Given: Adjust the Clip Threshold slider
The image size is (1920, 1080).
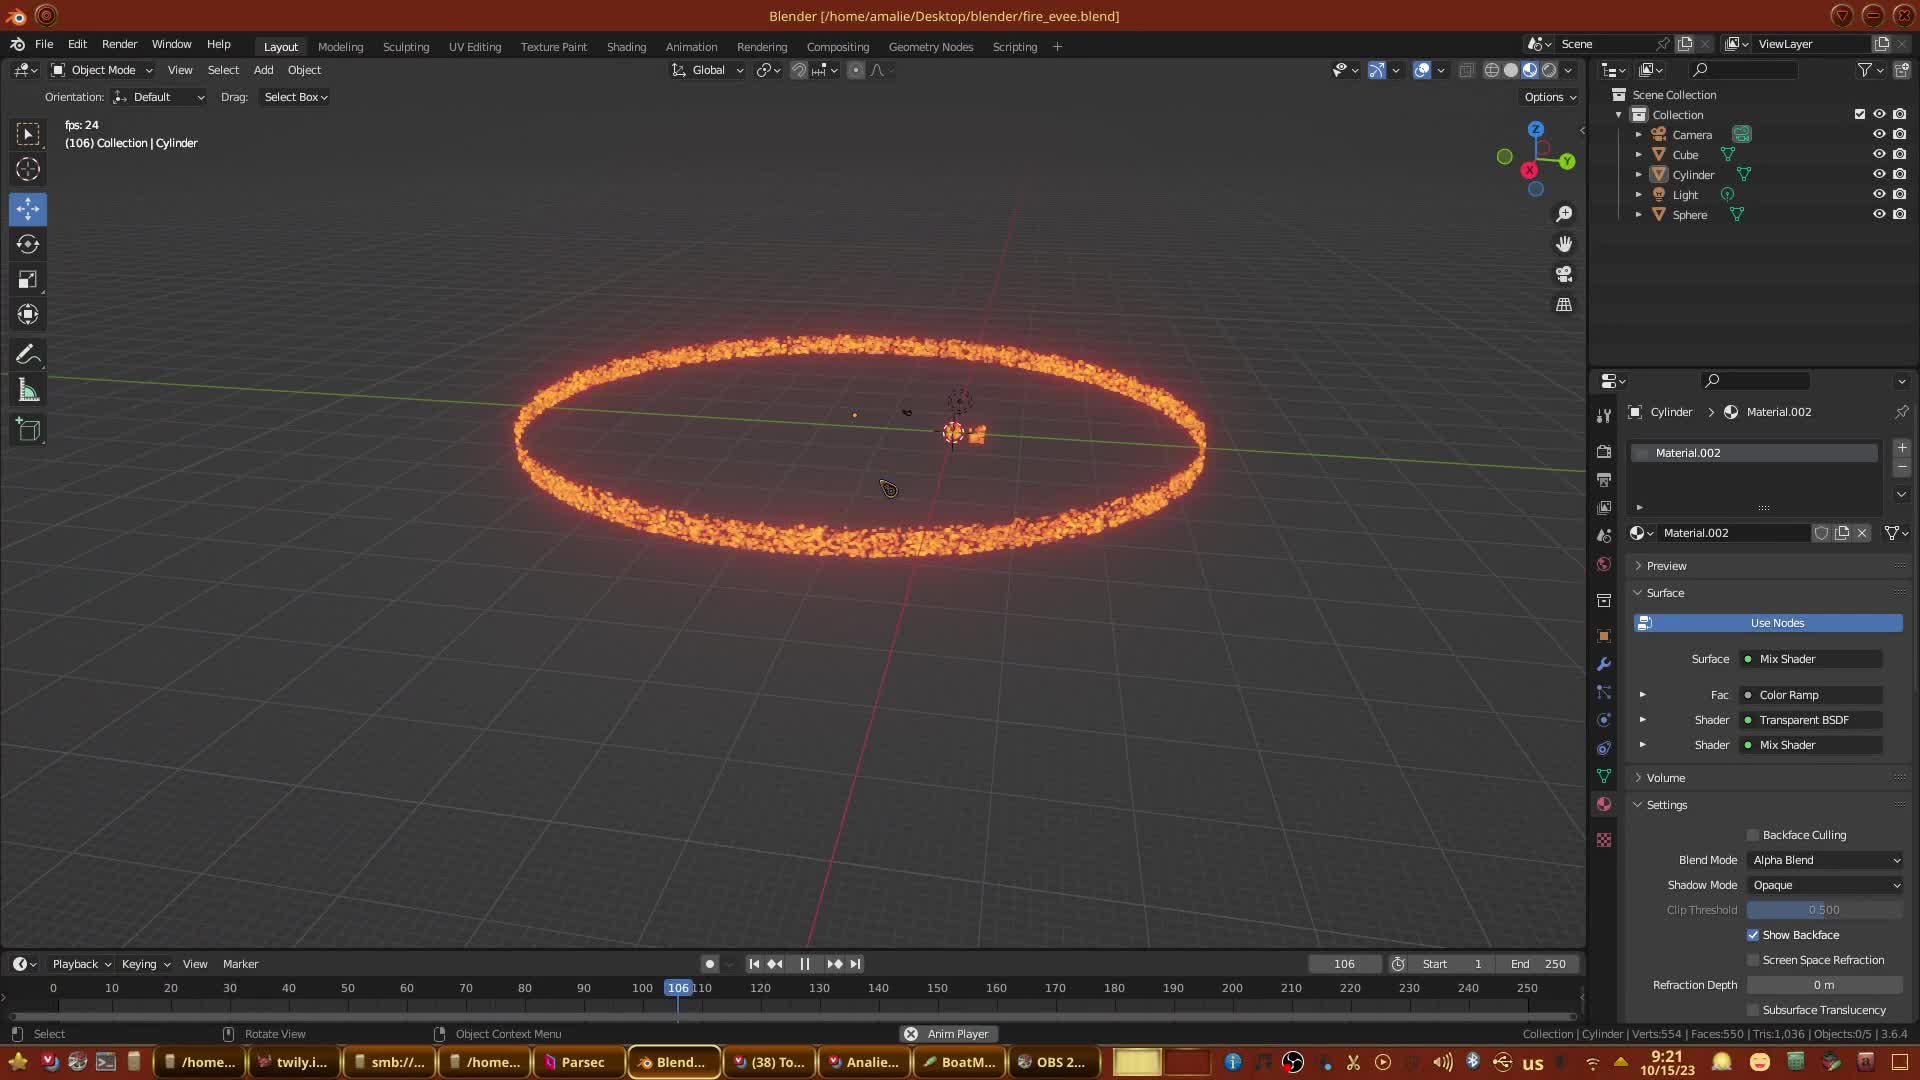Looking at the screenshot, I should coord(1824,910).
